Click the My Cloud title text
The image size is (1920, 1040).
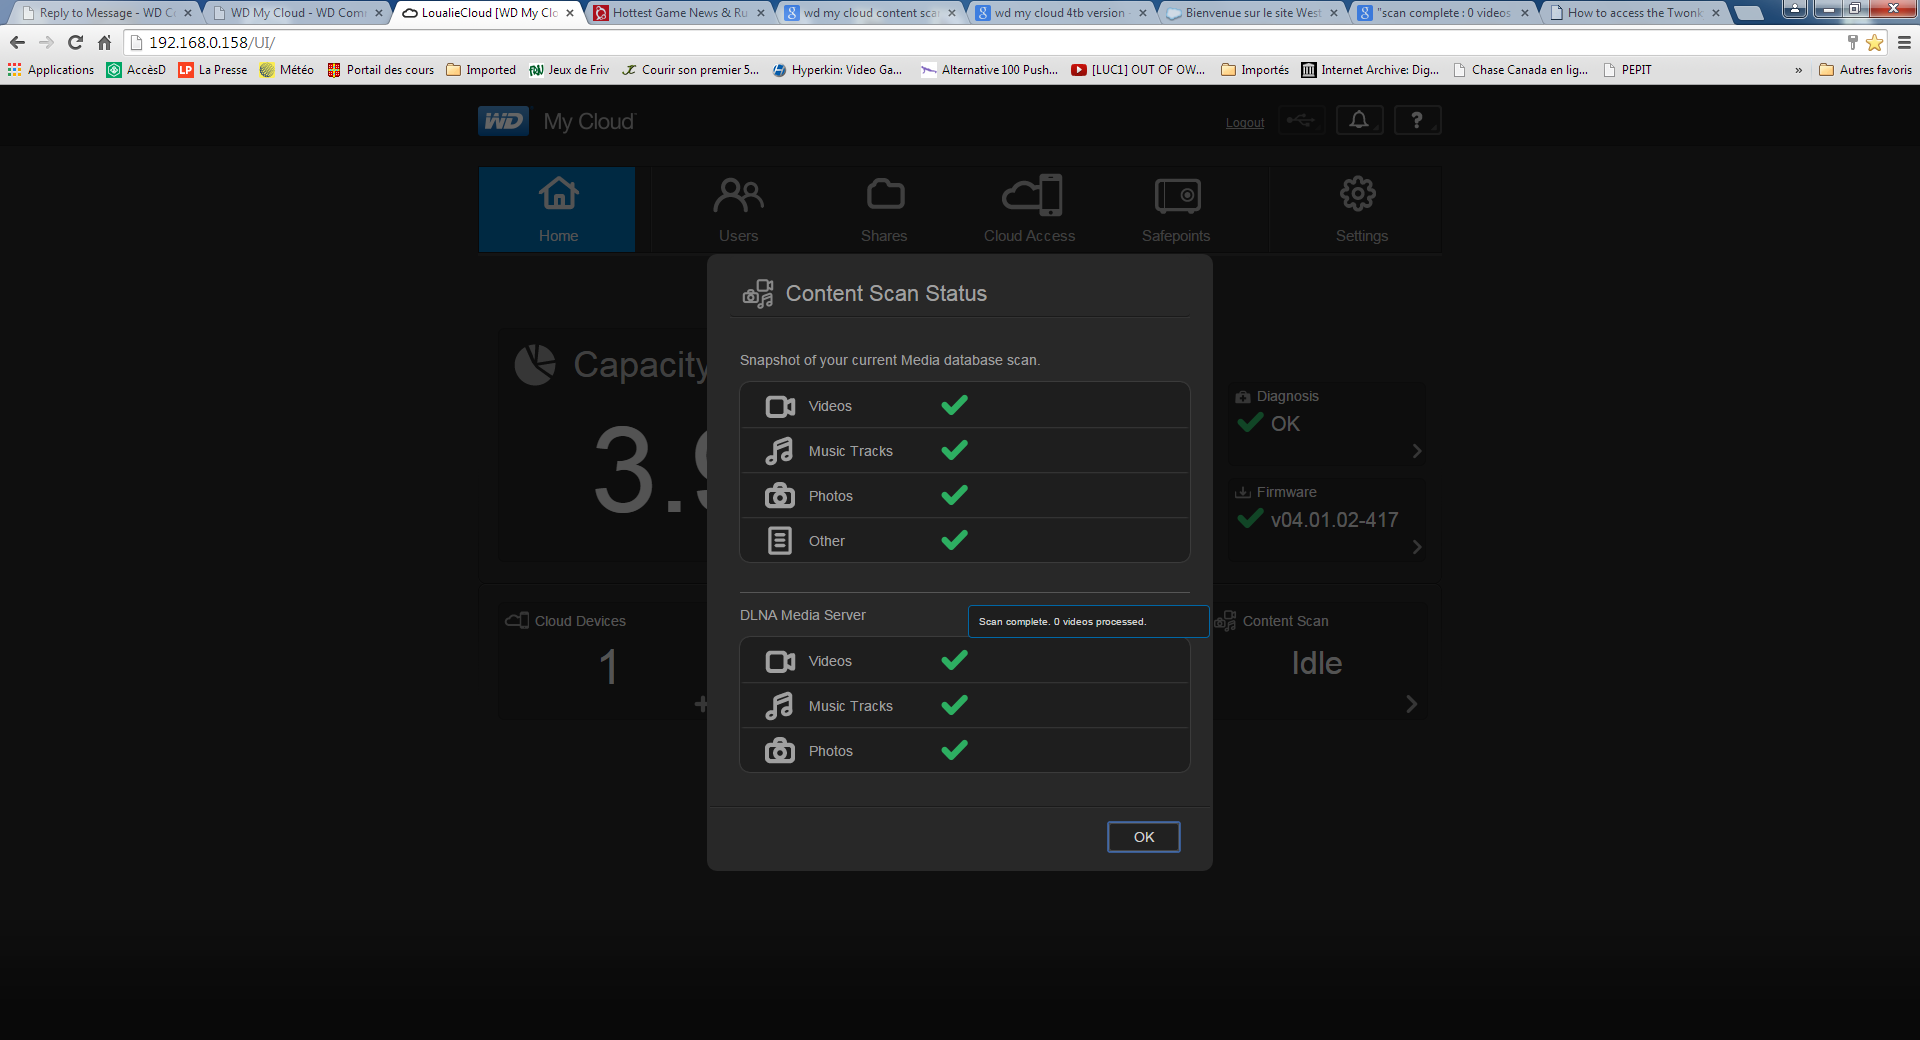pyautogui.click(x=589, y=122)
